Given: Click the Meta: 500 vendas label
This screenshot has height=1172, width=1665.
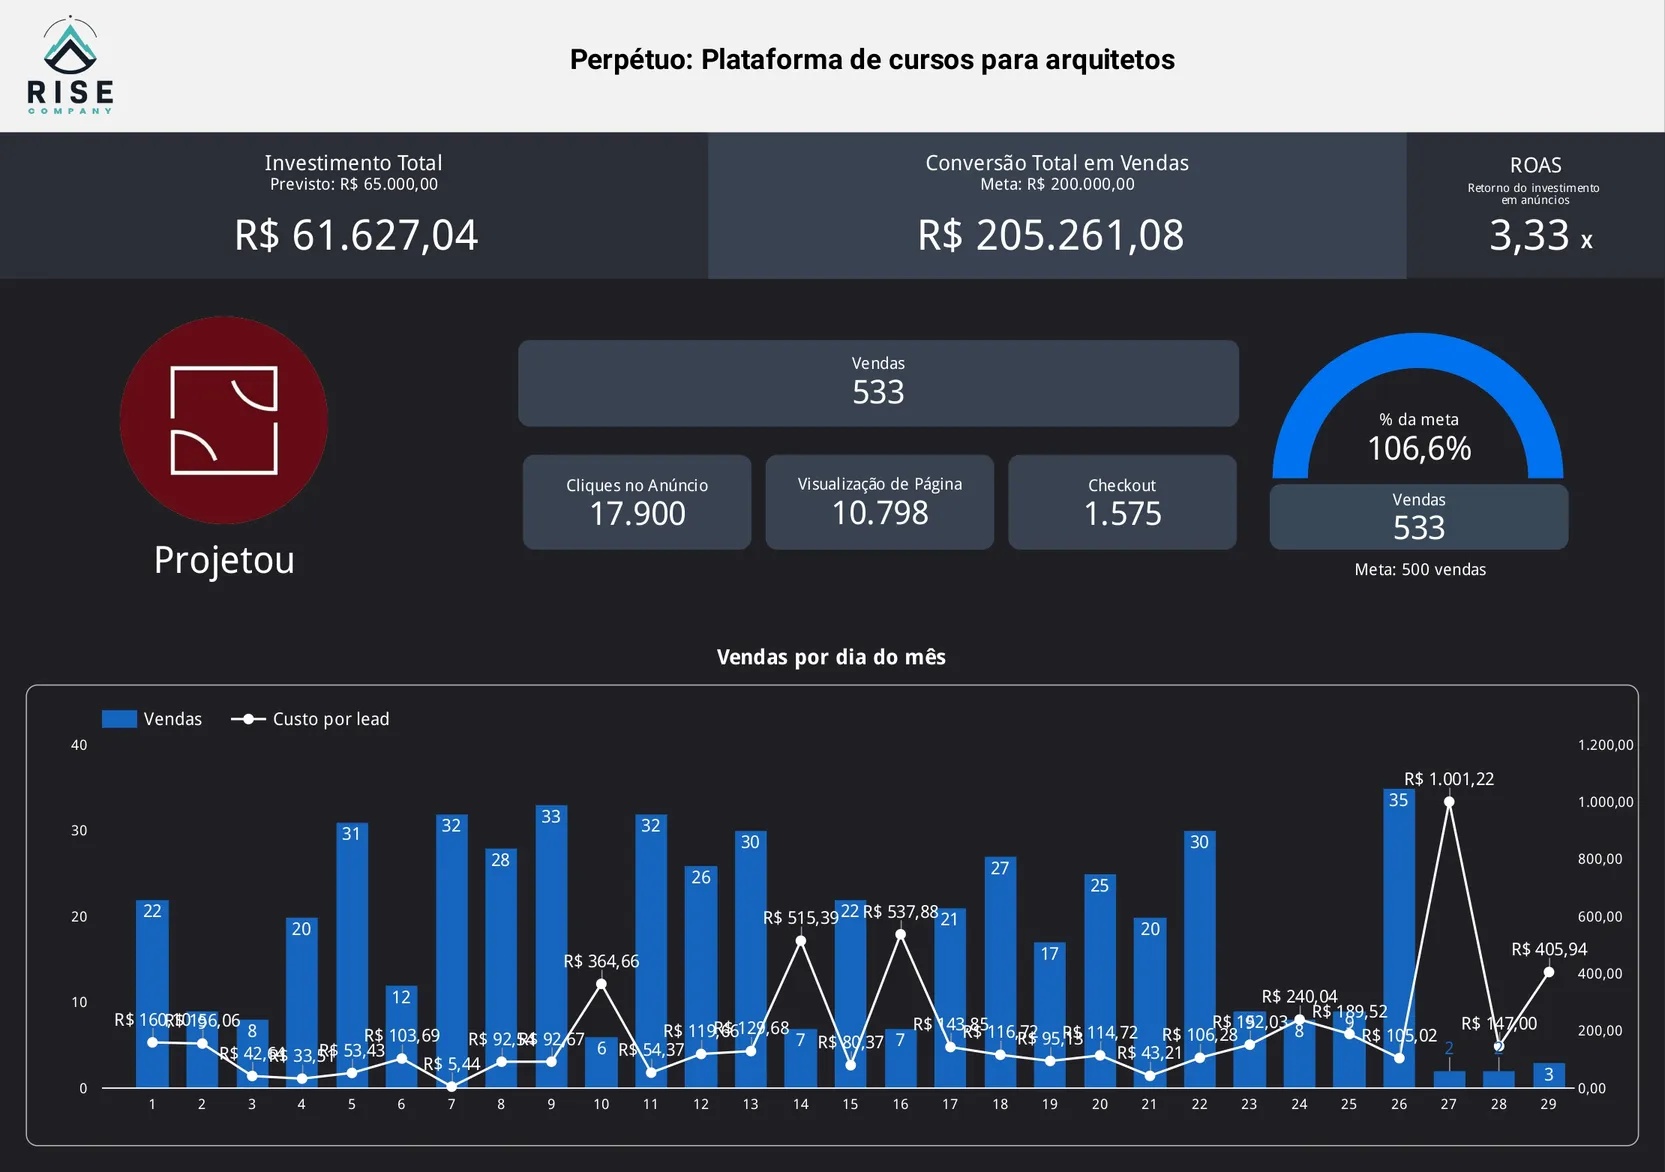Looking at the screenshot, I should tap(1420, 569).
